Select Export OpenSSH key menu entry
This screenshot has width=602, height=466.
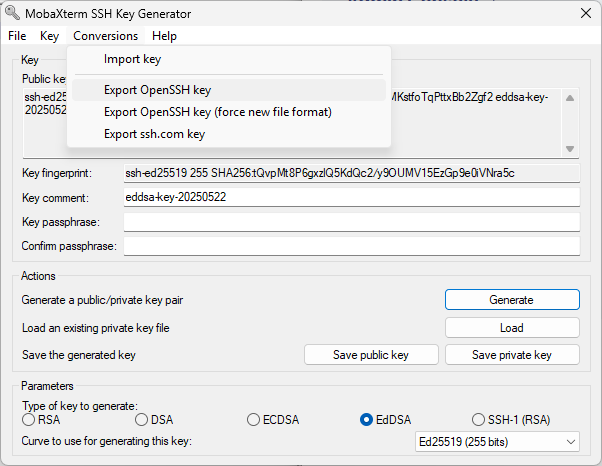[x=229, y=90]
